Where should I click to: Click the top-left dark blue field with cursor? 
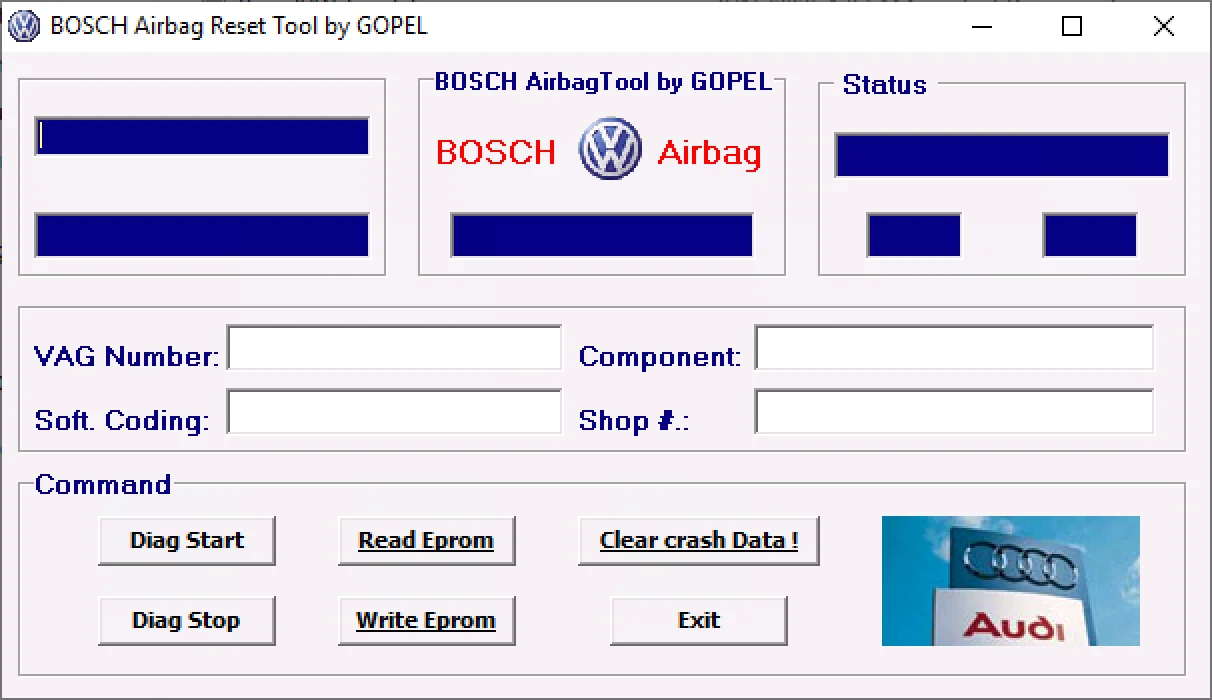pyautogui.click(x=202, y=136)
